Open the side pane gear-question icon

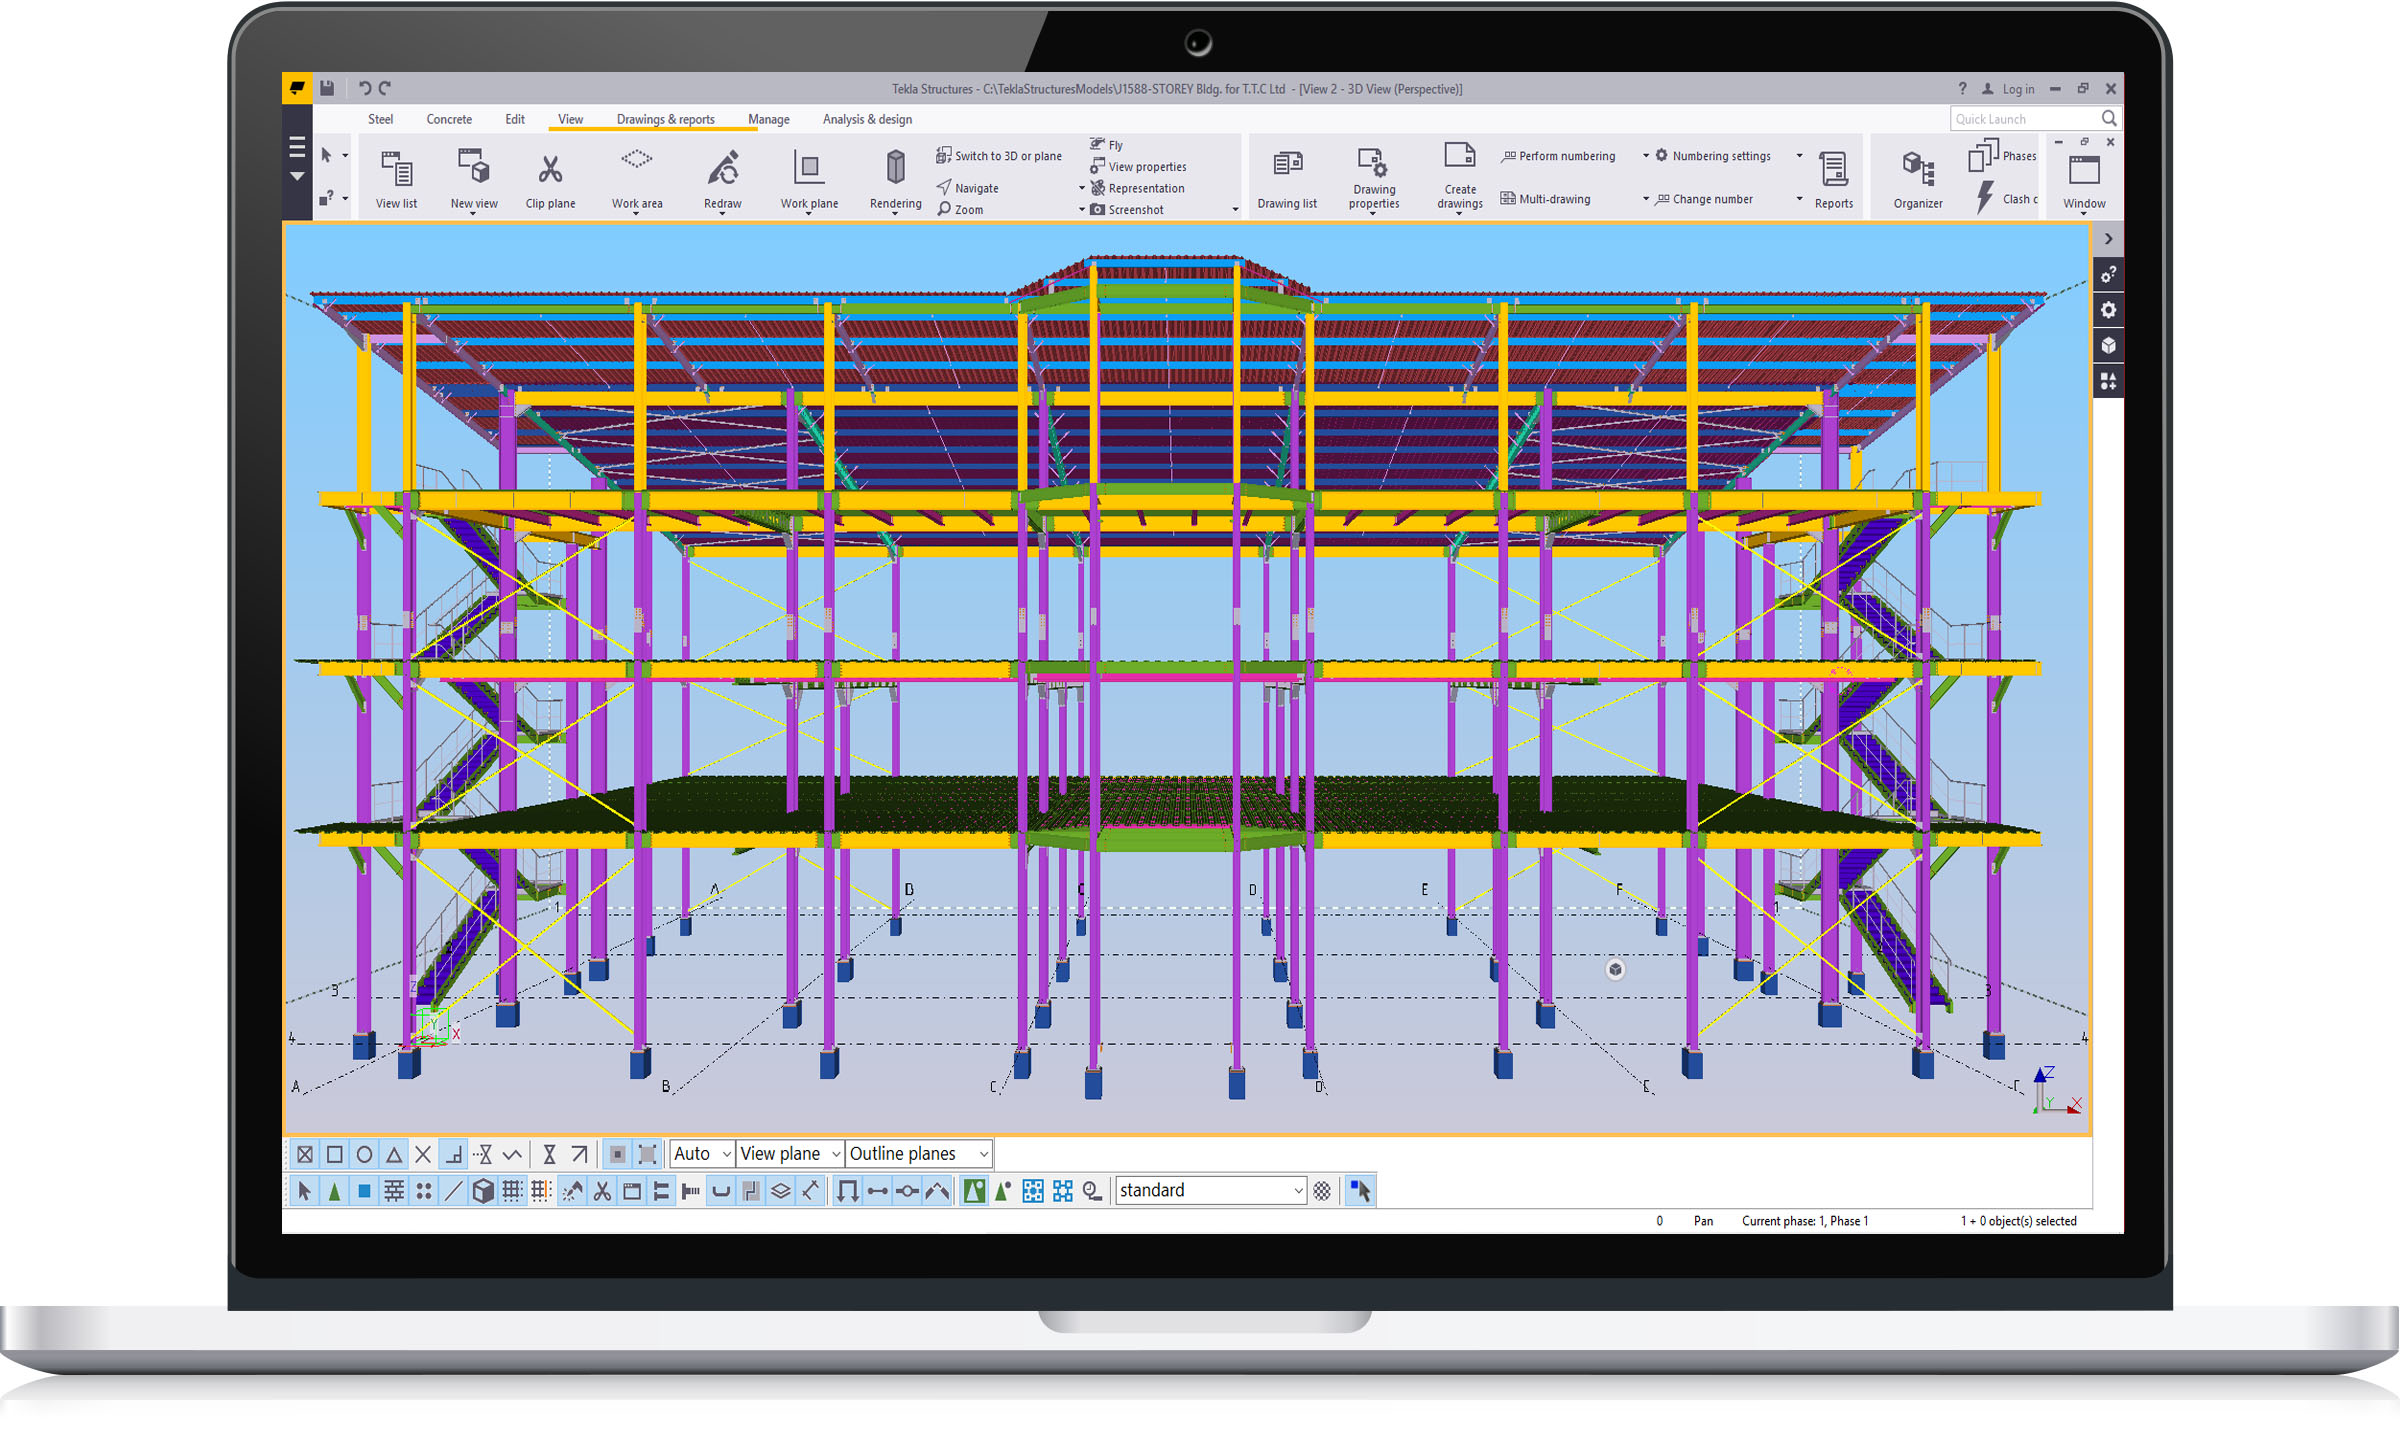pos(2108,274)
